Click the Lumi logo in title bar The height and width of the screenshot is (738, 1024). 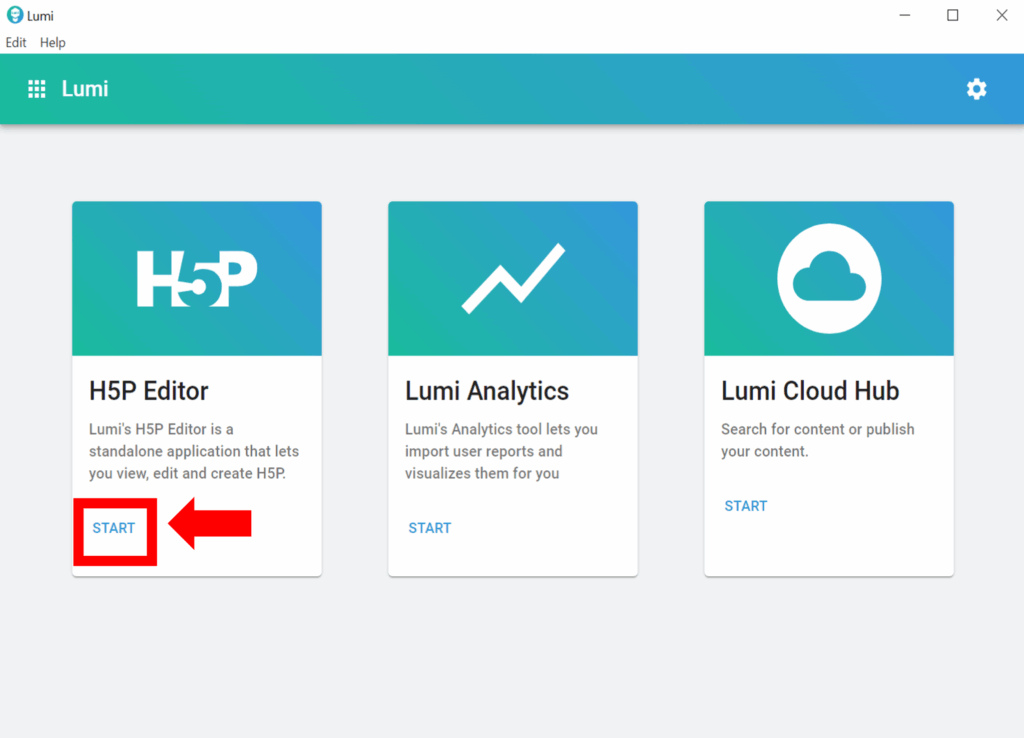14,15
